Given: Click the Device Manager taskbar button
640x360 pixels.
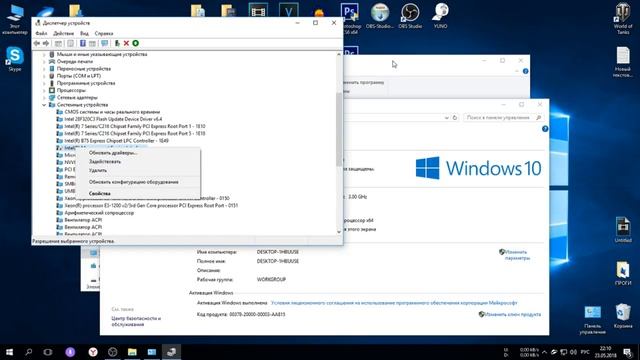Looking at the screenshot, I should click(171, 352).
